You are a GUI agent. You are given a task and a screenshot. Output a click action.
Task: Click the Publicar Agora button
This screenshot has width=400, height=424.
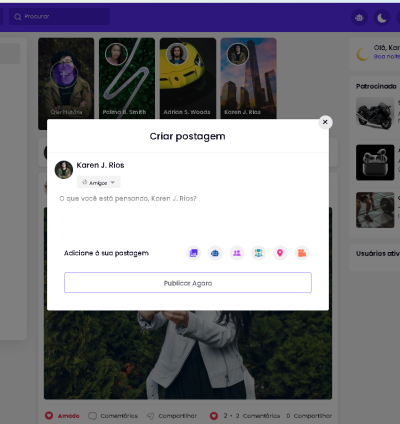tap(188, 283)
